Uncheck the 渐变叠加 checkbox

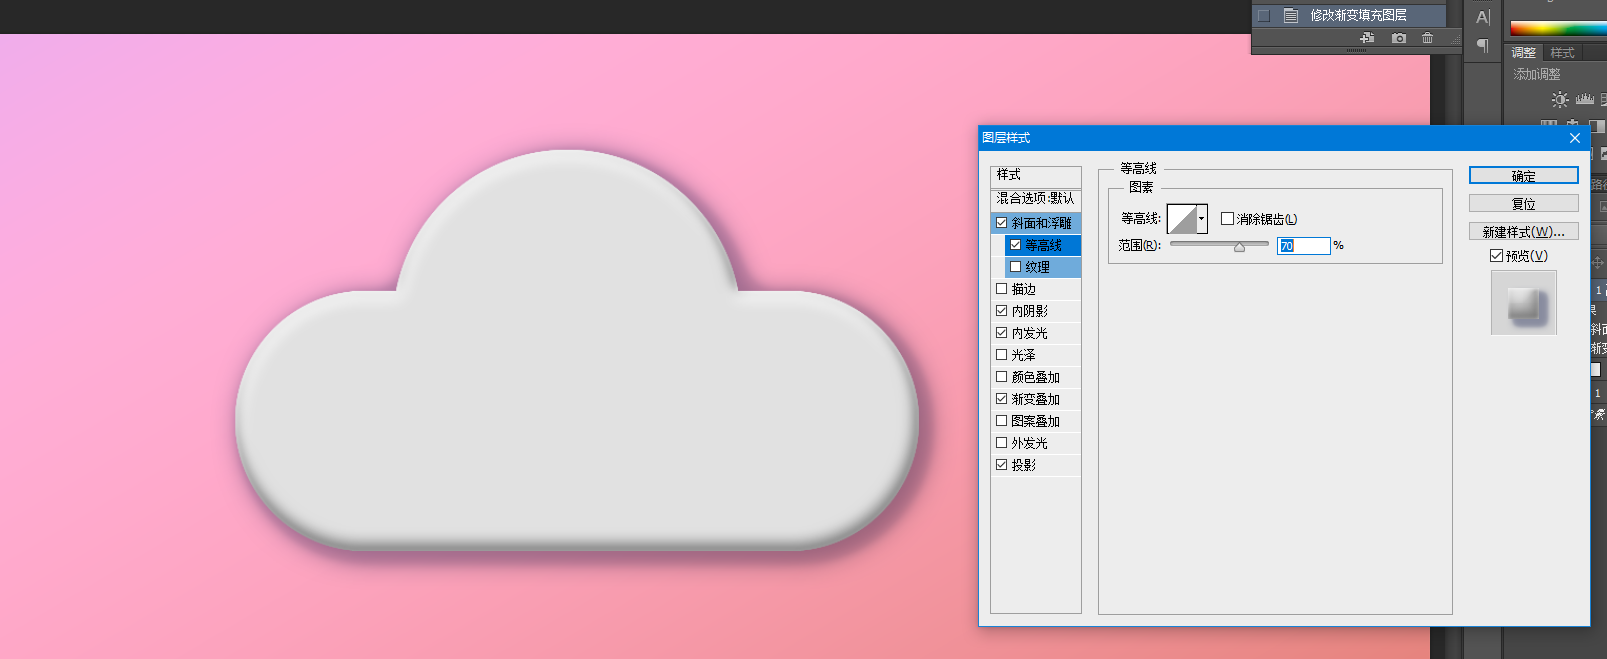tap(1002, 399)
